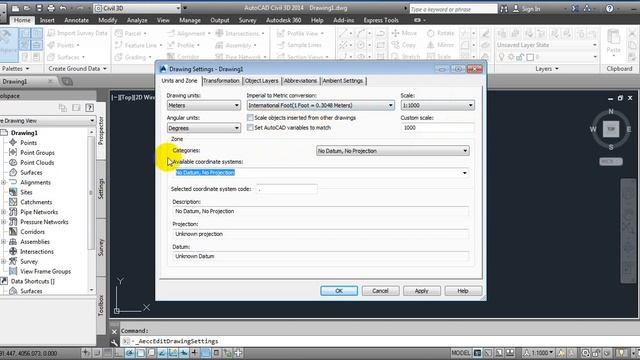The width and height of the screenshot is (640, 360).
Task: Open the Annotate ribbon tab
Action: coord(76,20)
